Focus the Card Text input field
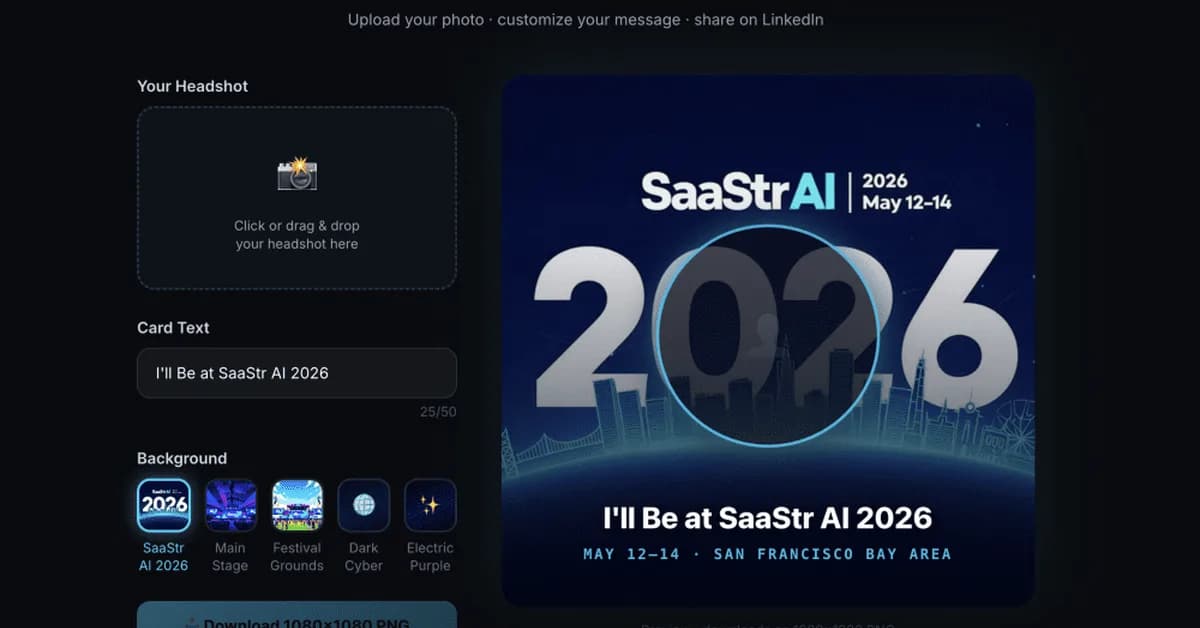The height and width of the screenshot is (628, 1200). 297,373
